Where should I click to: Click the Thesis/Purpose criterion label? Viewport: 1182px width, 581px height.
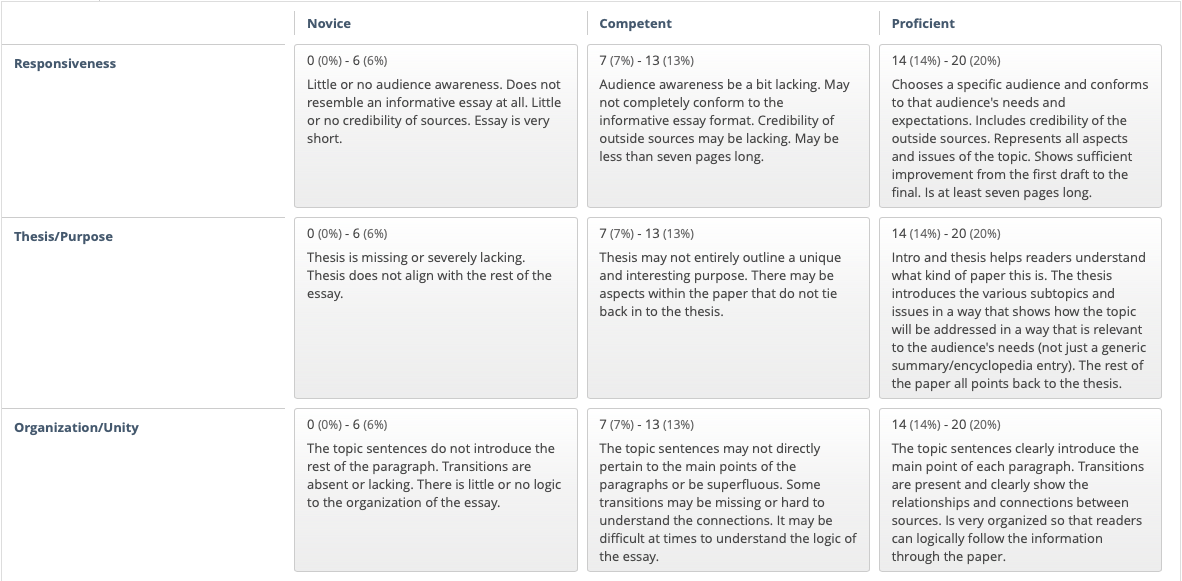coord(63,237)
